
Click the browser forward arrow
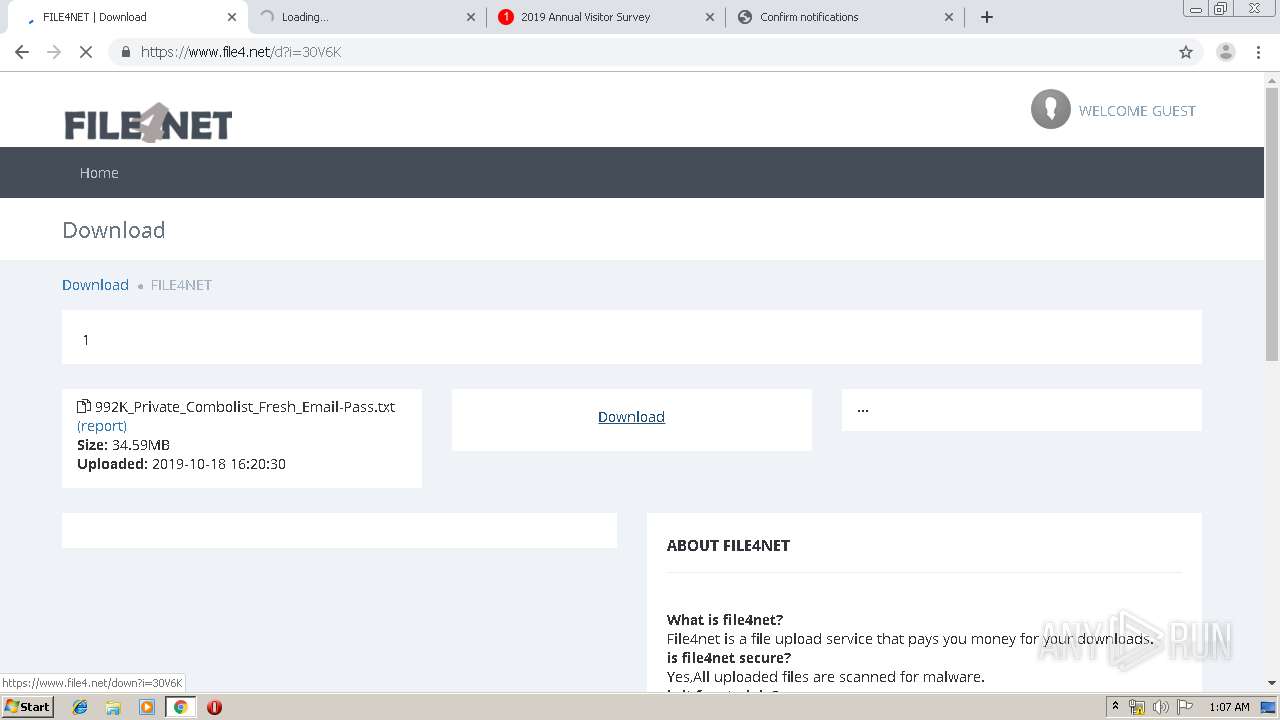(54, 52)
